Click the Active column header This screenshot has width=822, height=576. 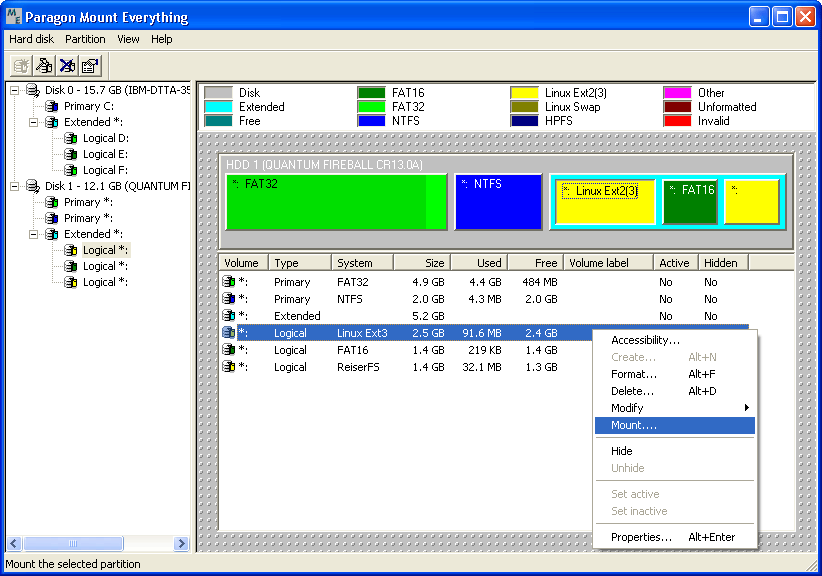tap(676, 263)
